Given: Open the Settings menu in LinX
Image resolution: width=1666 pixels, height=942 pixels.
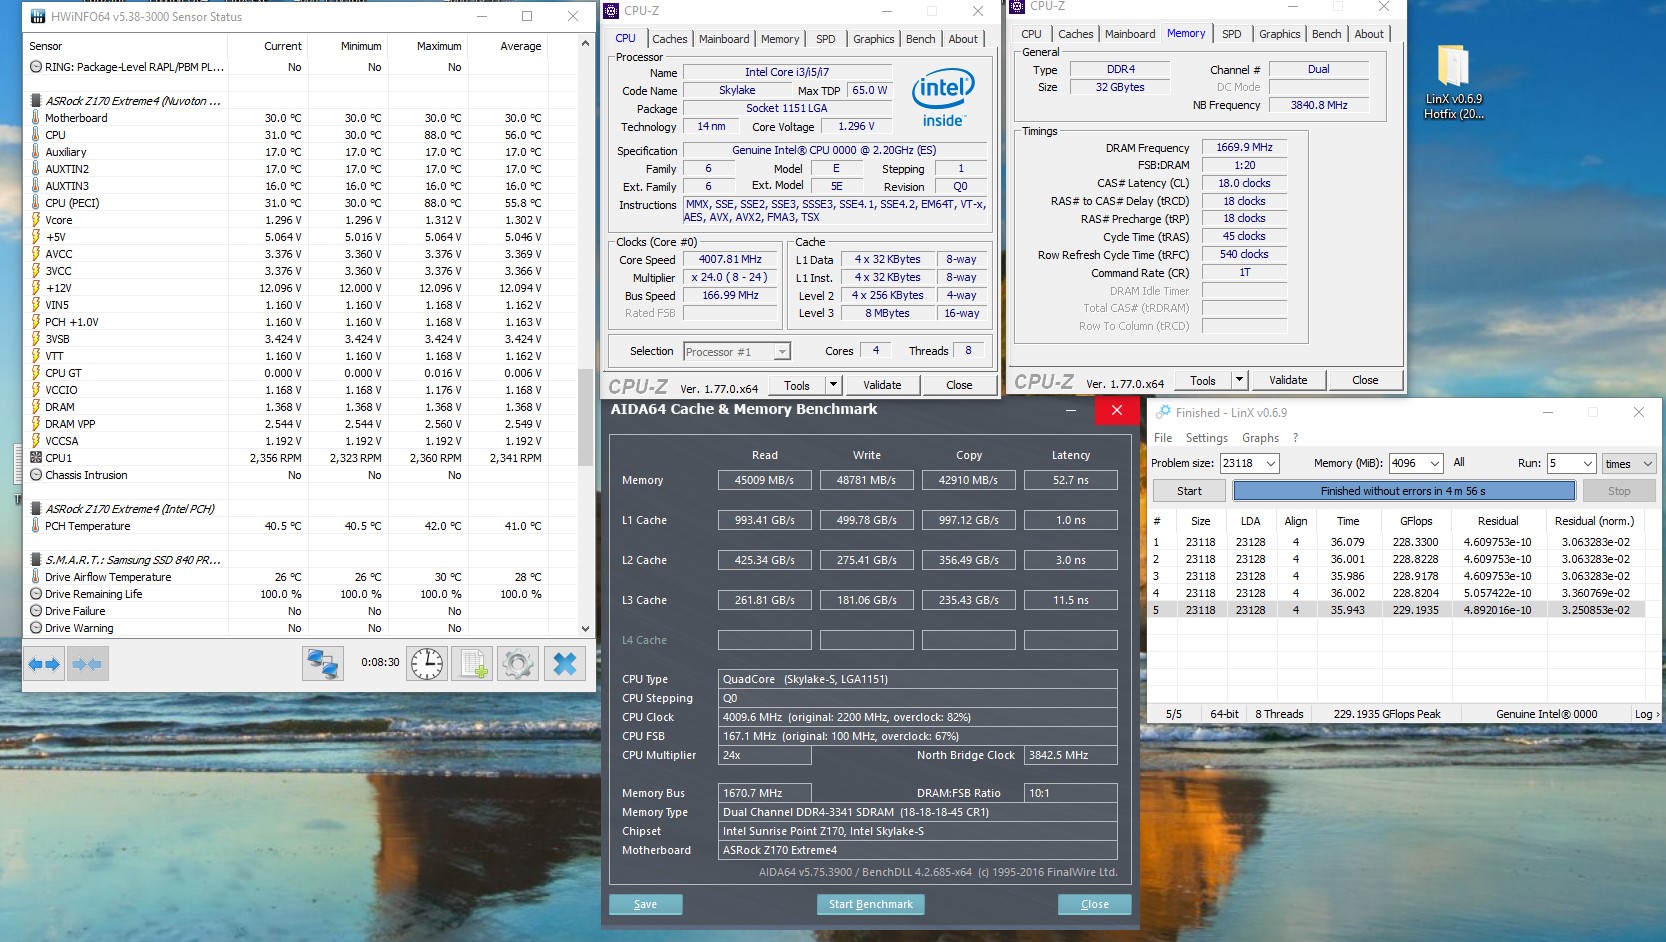Looking at the screenshot, I should pyautogui.click(x=1206, y=438).
